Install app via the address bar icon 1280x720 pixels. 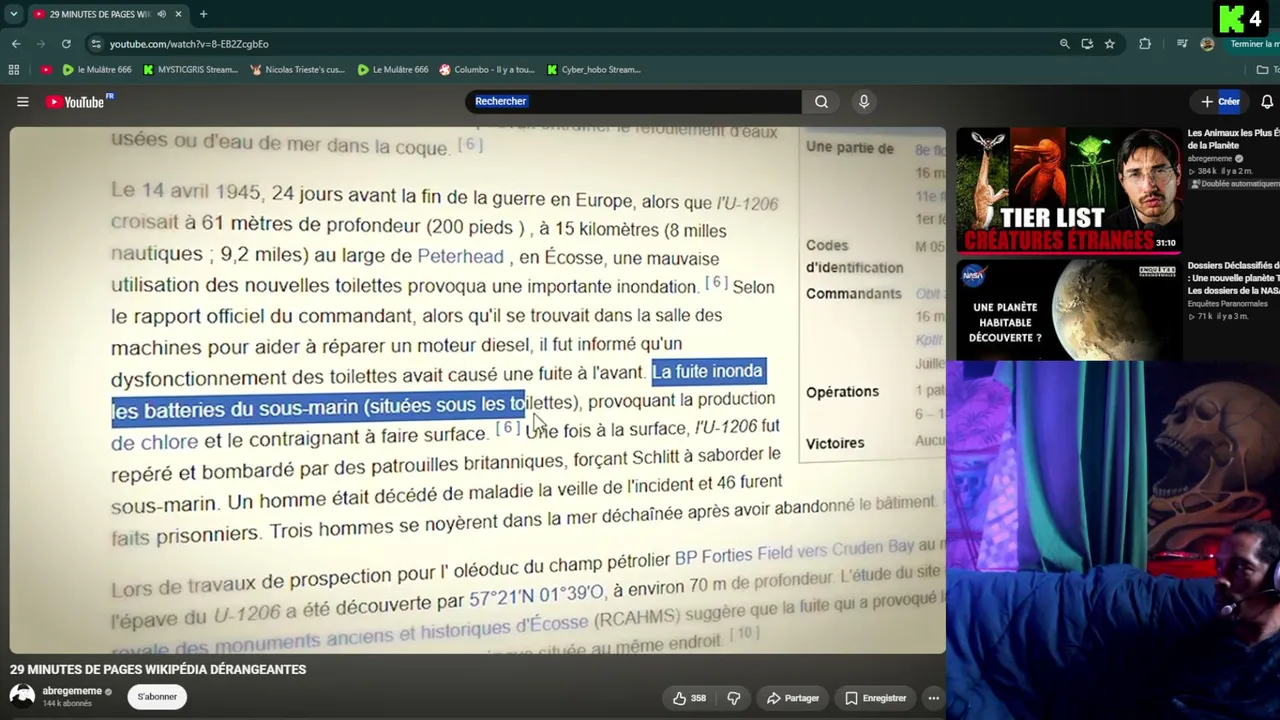[1087, 44]
